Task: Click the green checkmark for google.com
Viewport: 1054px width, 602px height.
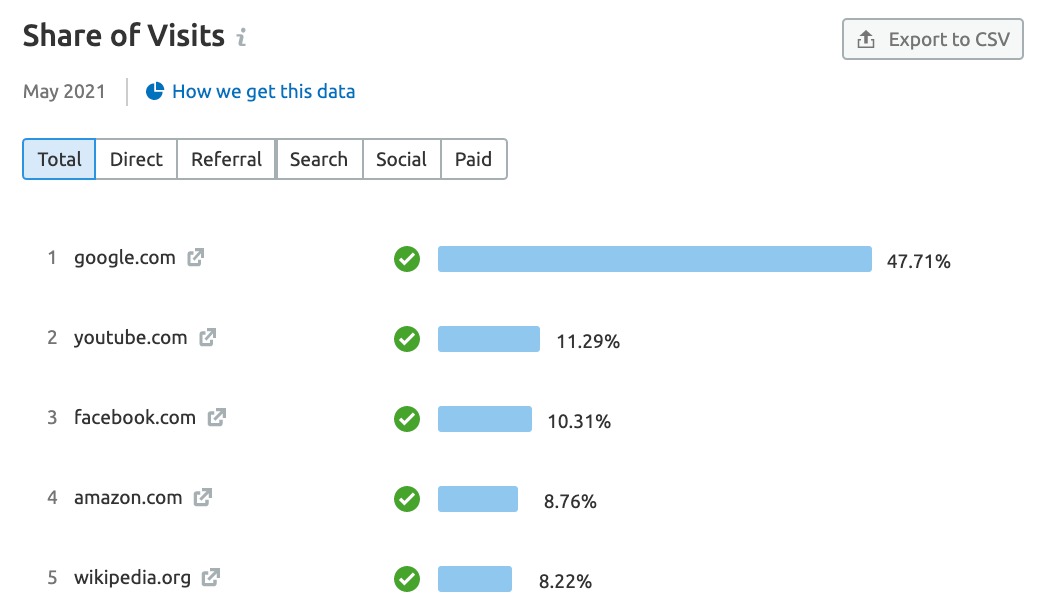Action: 407,259
